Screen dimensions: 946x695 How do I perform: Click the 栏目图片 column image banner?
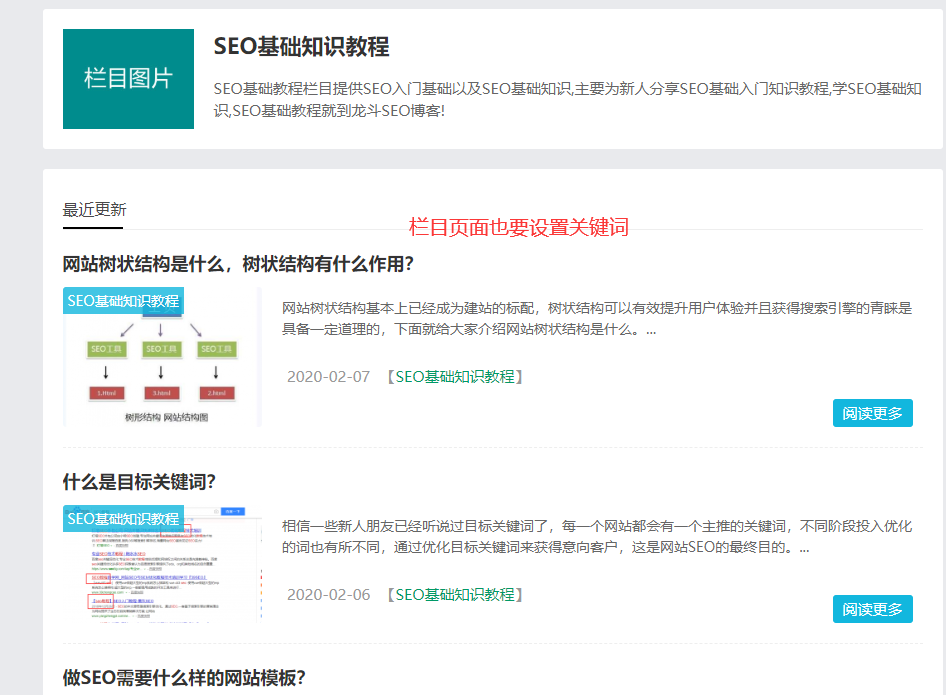click(128, 79)
